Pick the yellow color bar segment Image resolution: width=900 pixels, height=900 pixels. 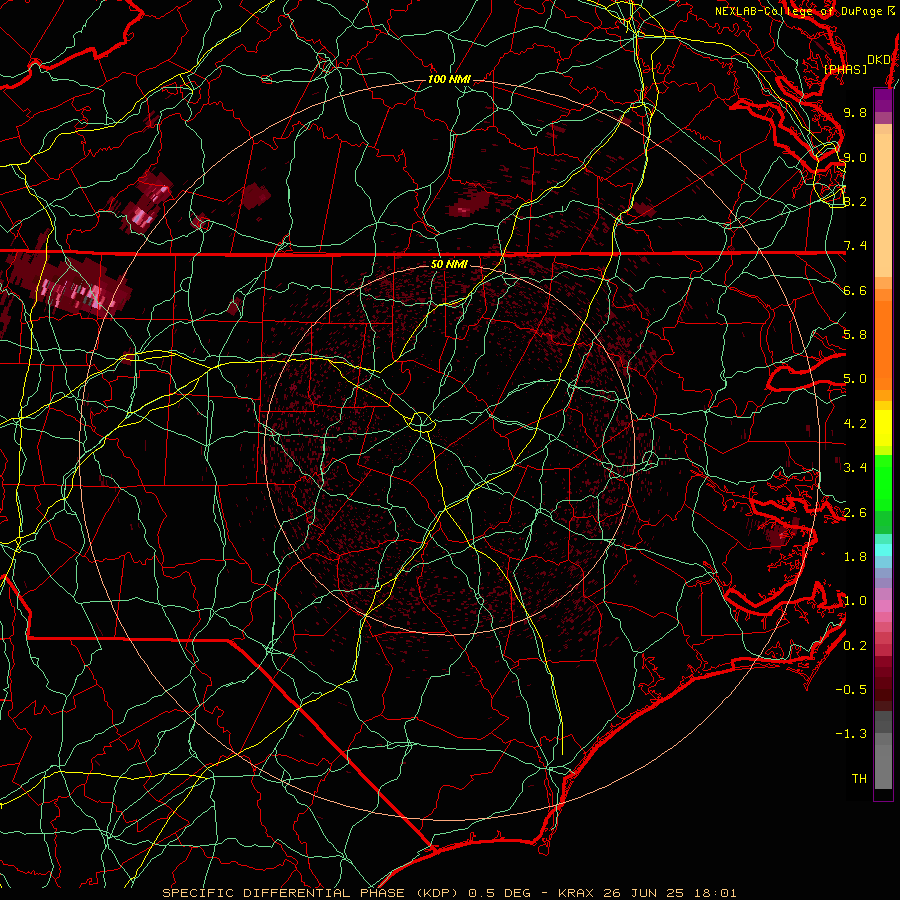coord(883,428)
